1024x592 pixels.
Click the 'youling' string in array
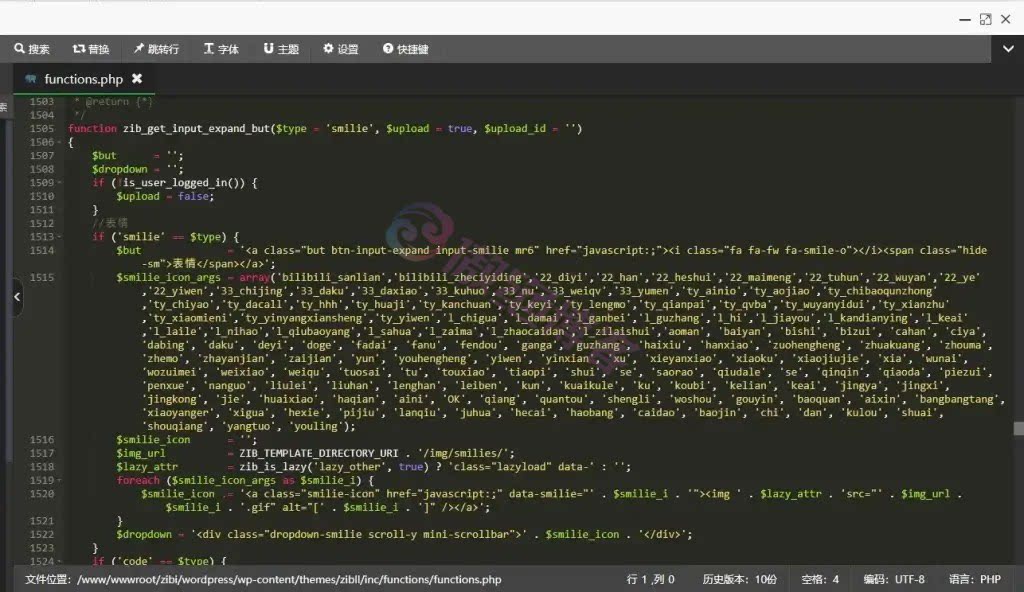click(315, 426)
